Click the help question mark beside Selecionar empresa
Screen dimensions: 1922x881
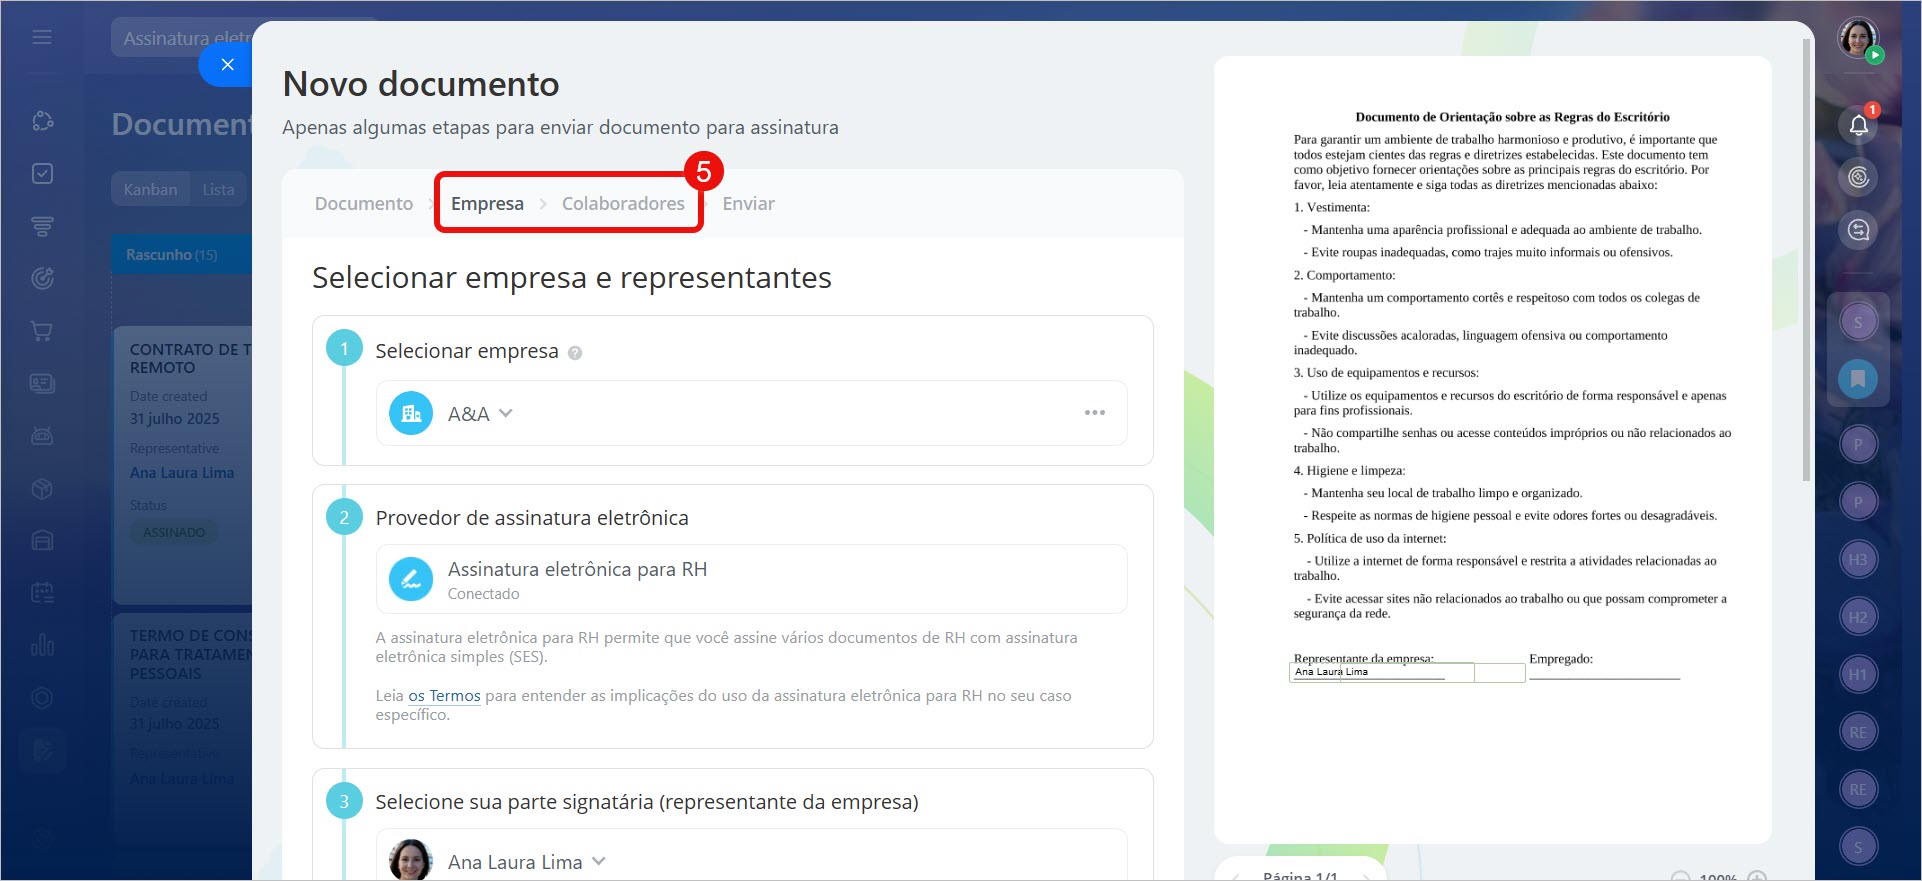pos(575,353)
